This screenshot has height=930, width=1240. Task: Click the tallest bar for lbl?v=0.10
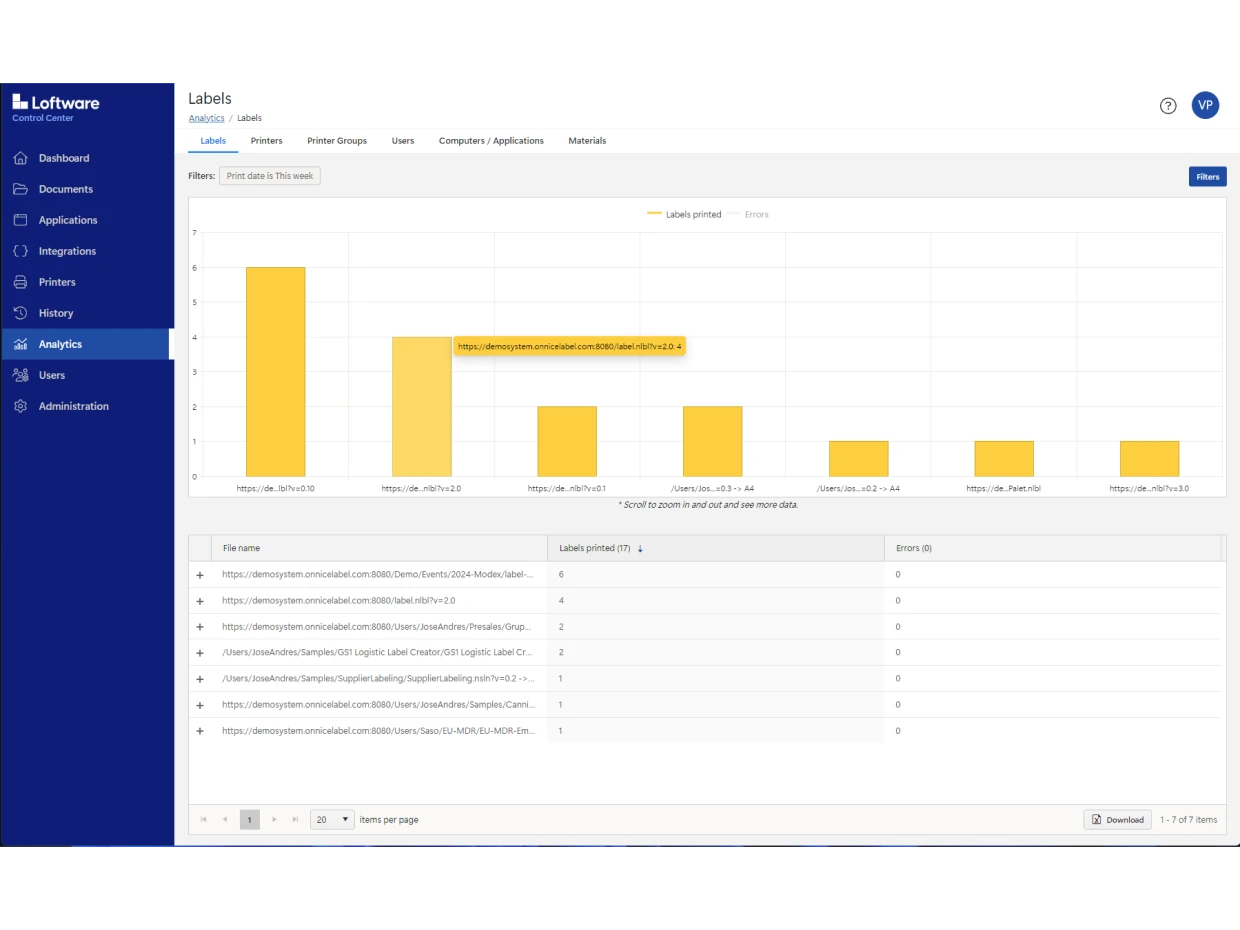[x=276, y=372]
